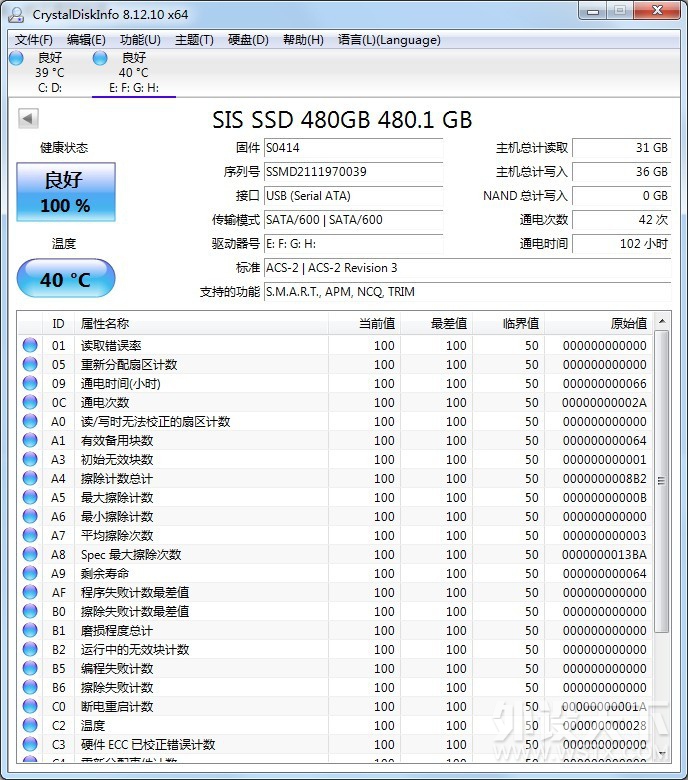This screenshot has height=780, width=688.
Task: Click status orb for A1 有效备用块数
Action: pos(30,440)
